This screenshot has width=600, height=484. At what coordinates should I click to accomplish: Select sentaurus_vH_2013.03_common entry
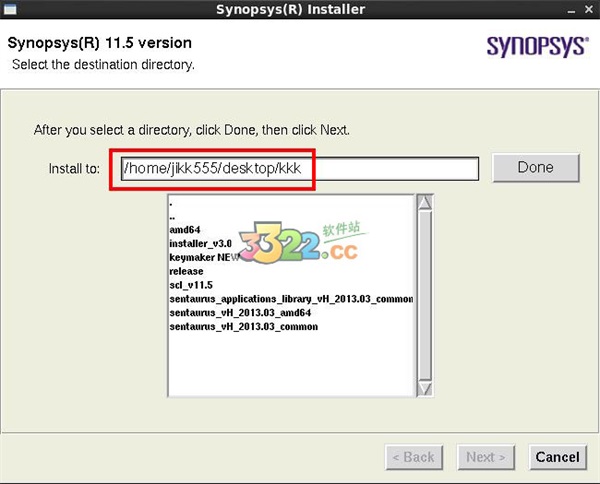243,326
